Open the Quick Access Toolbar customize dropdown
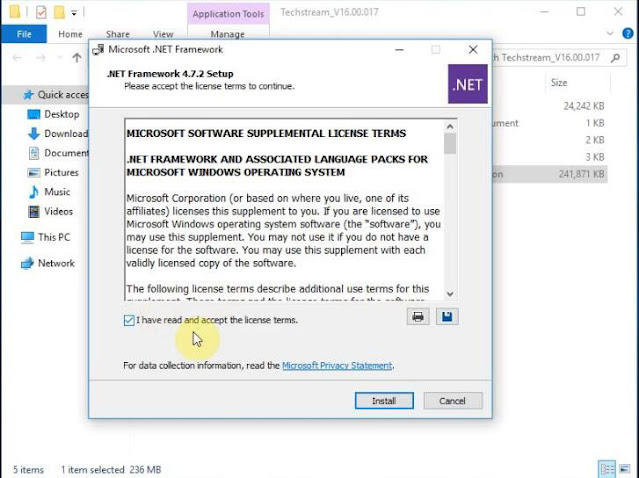 tap(74, 13)
